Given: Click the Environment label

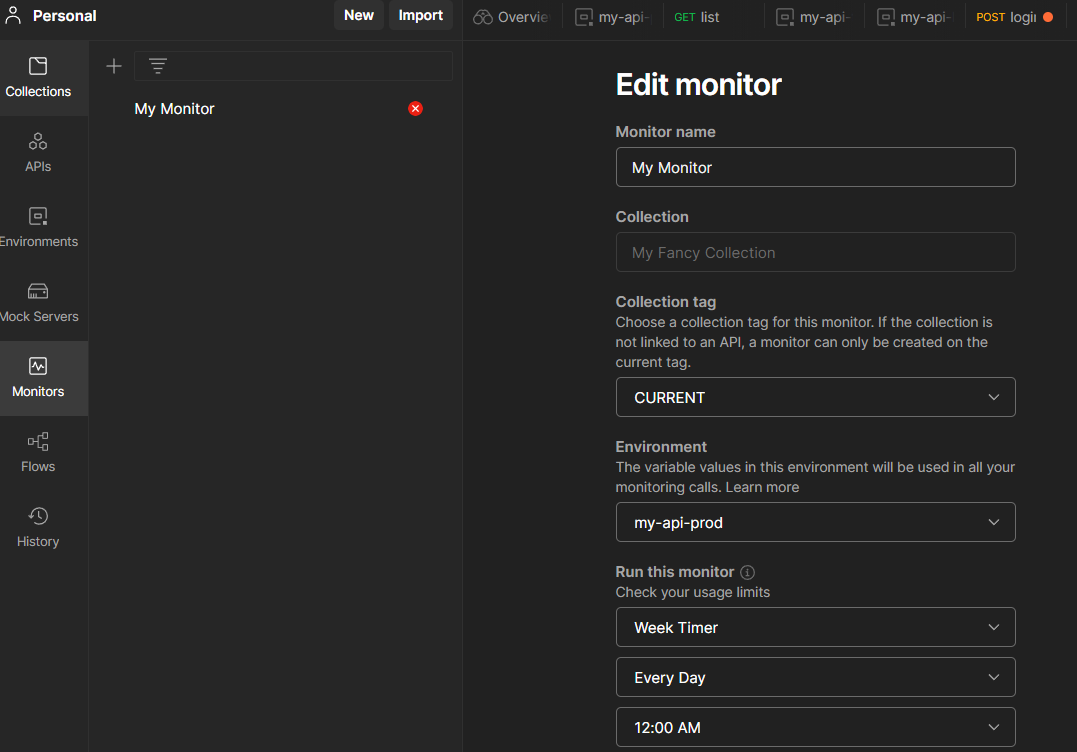Looking at the screenshot, I should tap(661, 446).
